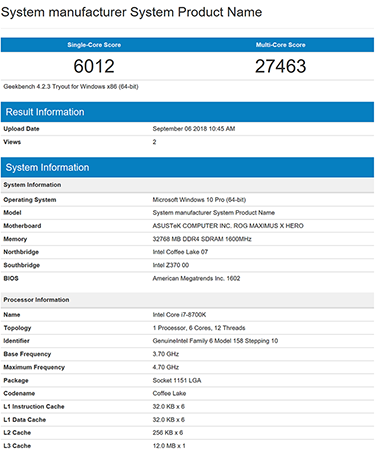Image resolution: width=375 pixels, height=457 pixels.
Task: Click the Processor Information subheading
Action: (x=187, y=300)
